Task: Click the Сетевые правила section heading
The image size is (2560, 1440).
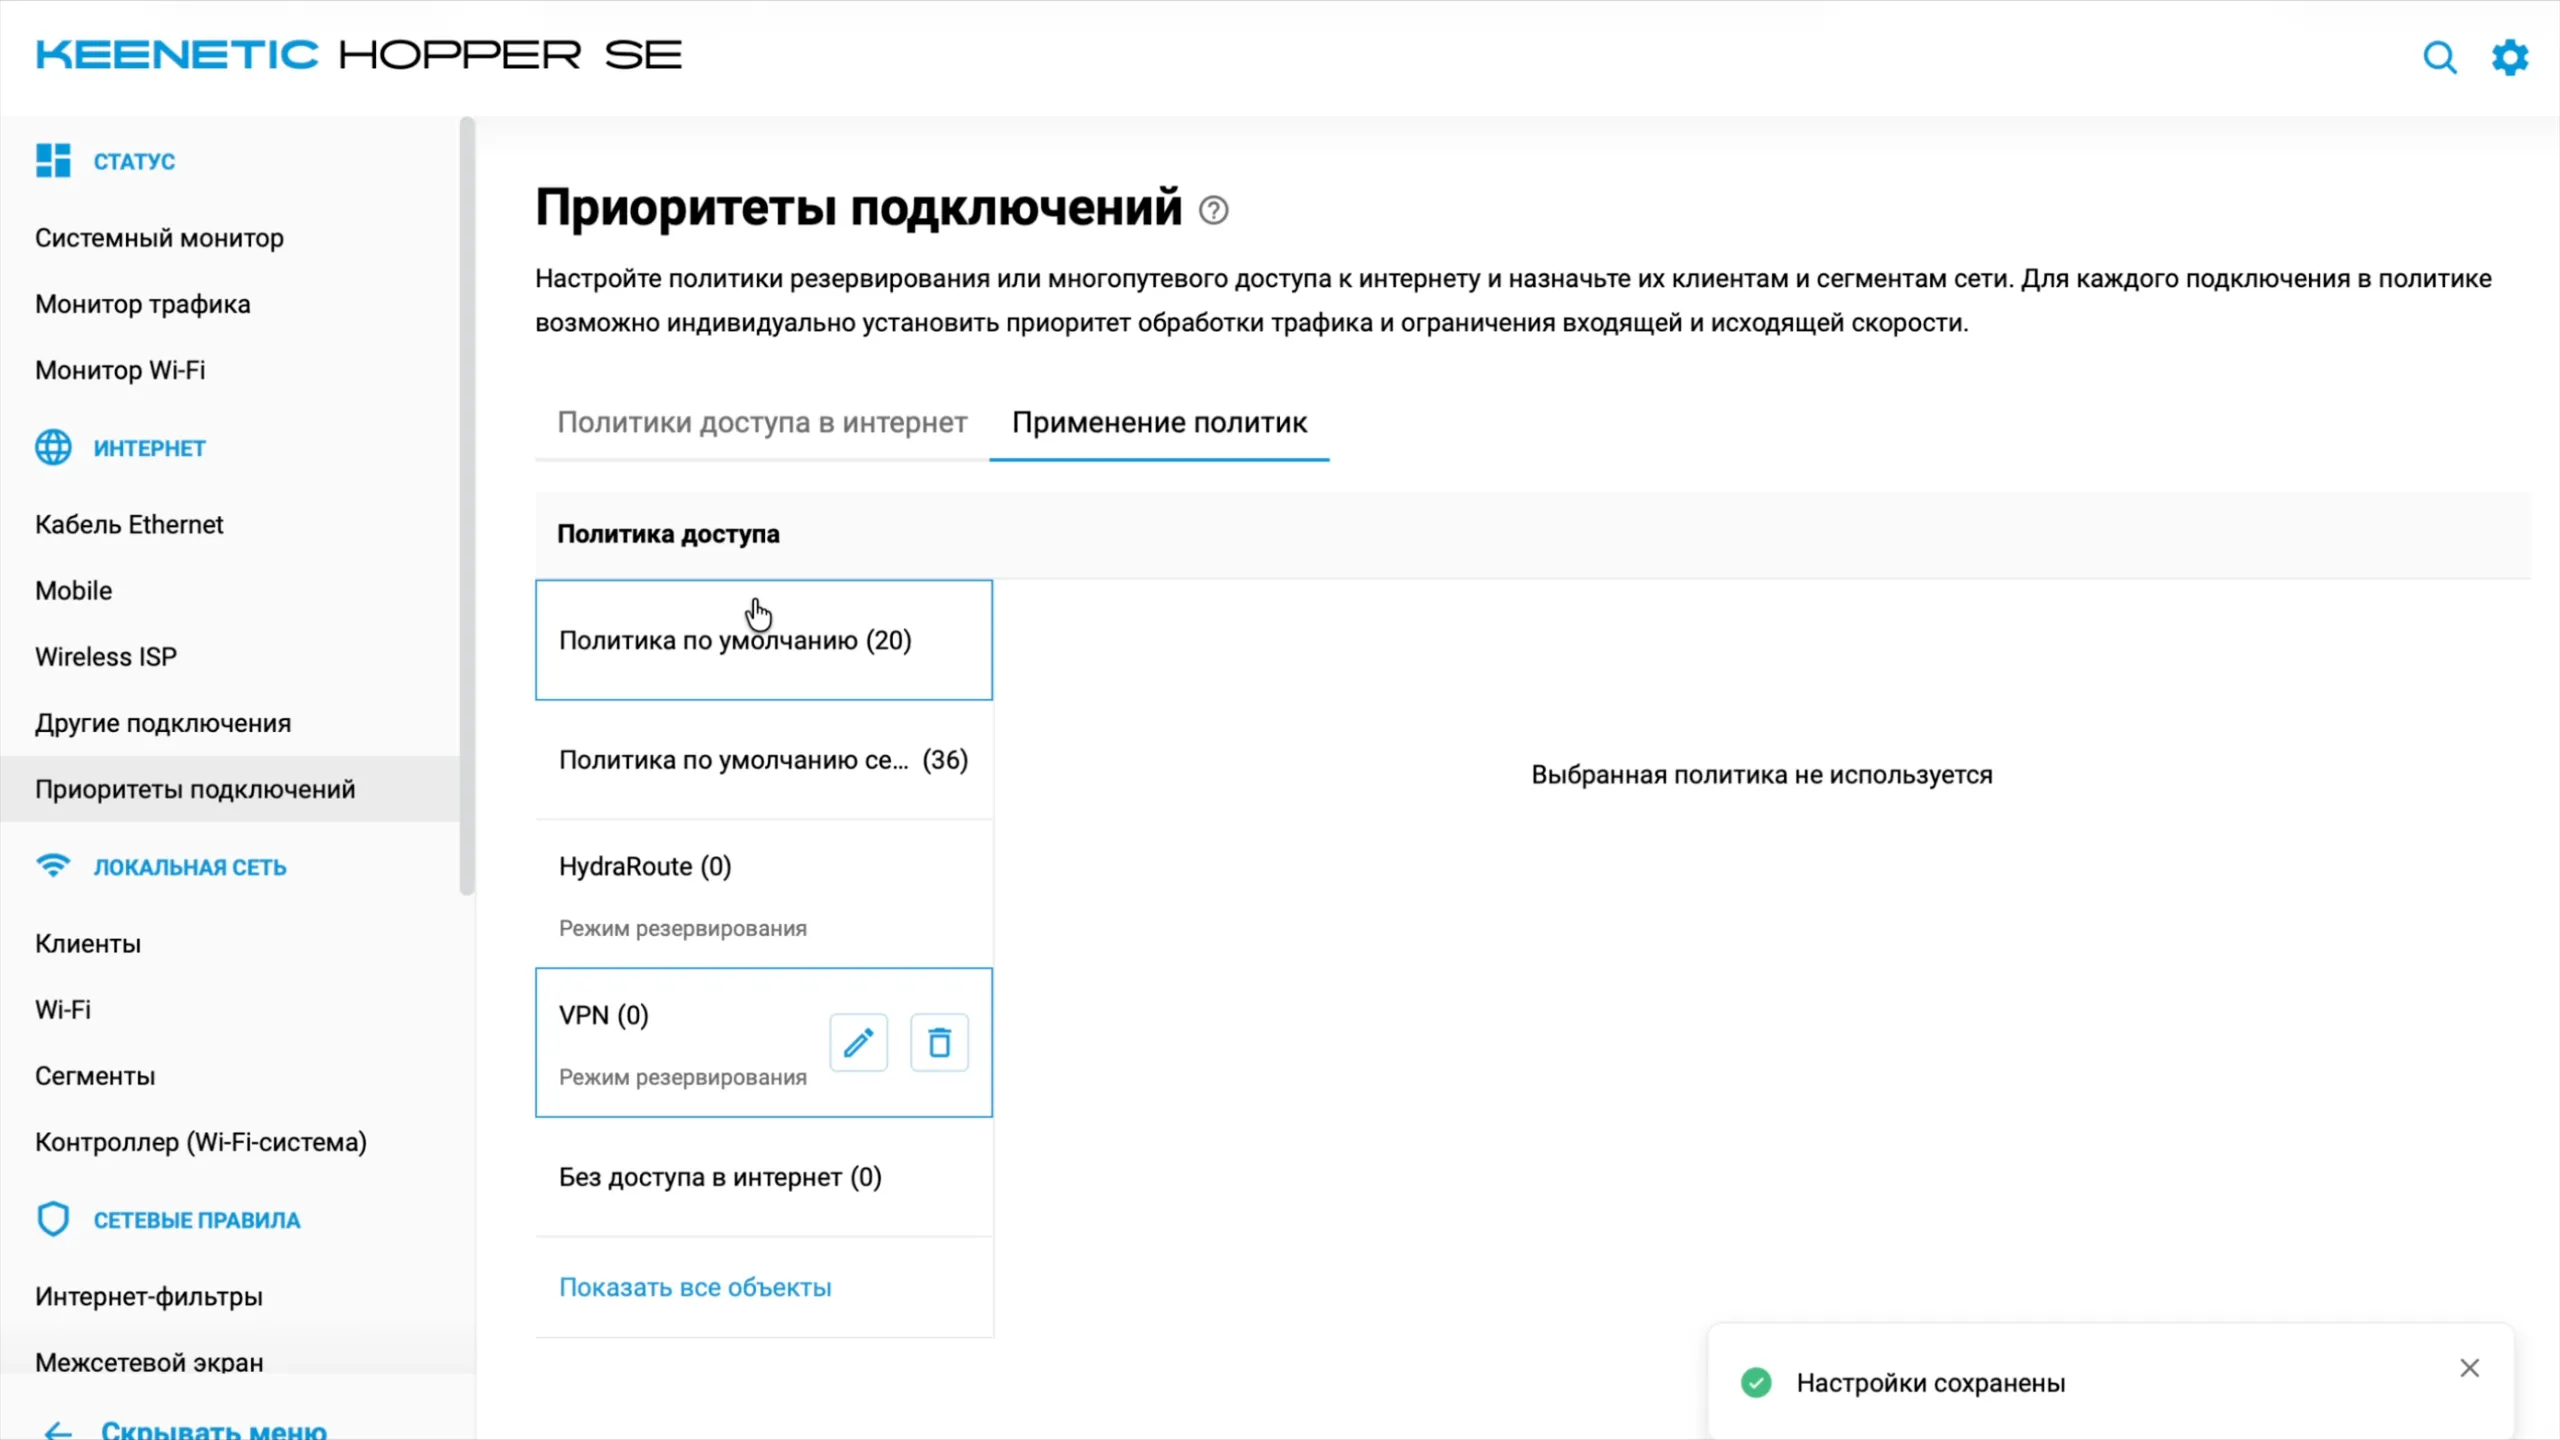Action: tap(197, 1220)
